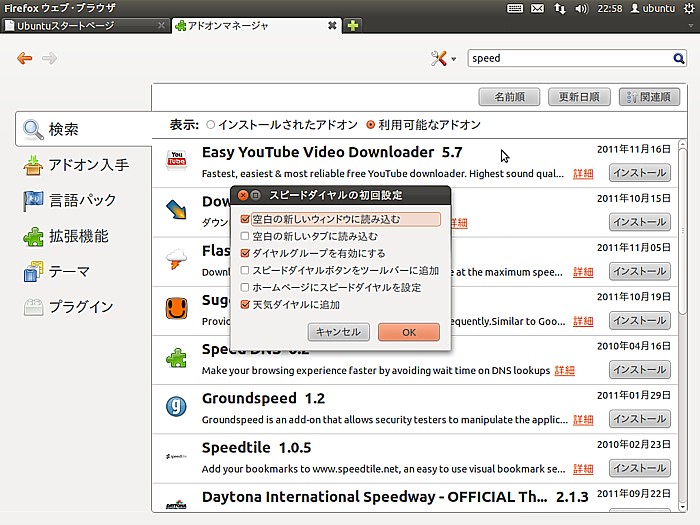Sort add-ons by 関連順
This screenshot has height=525, width=700.
650,97
